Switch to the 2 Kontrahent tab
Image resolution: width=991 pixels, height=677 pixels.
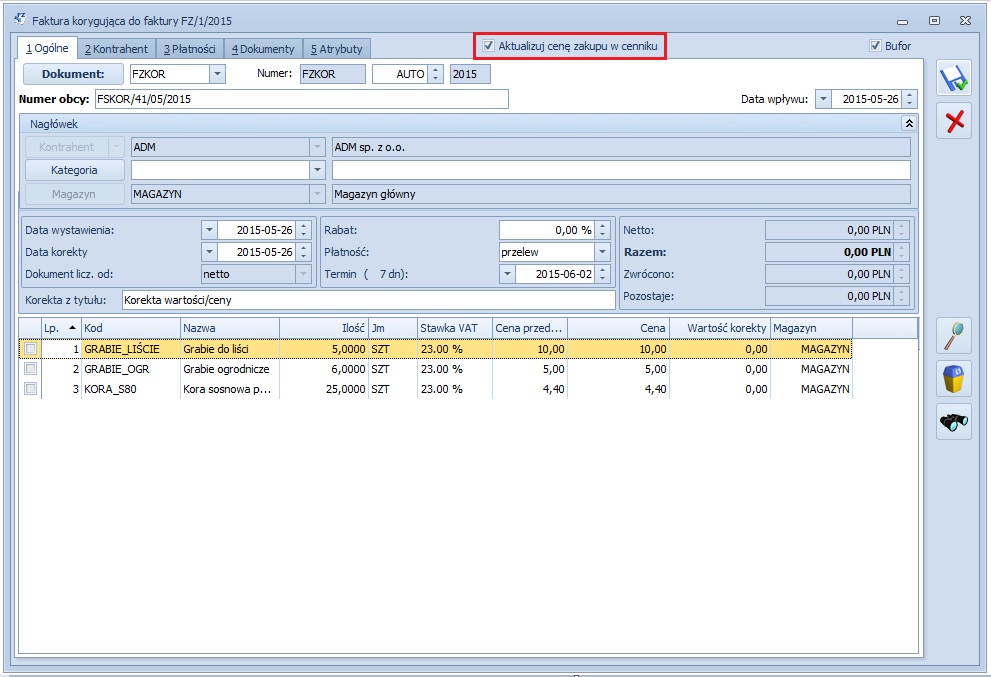[x=116, y=49]
